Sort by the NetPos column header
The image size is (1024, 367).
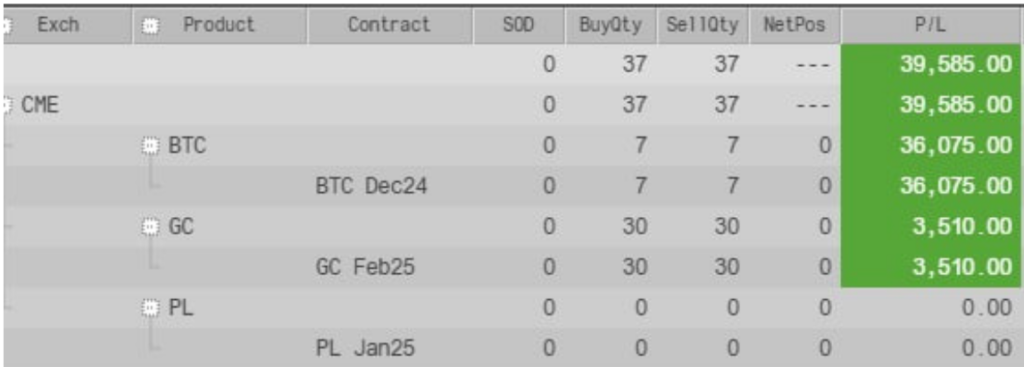795,25
